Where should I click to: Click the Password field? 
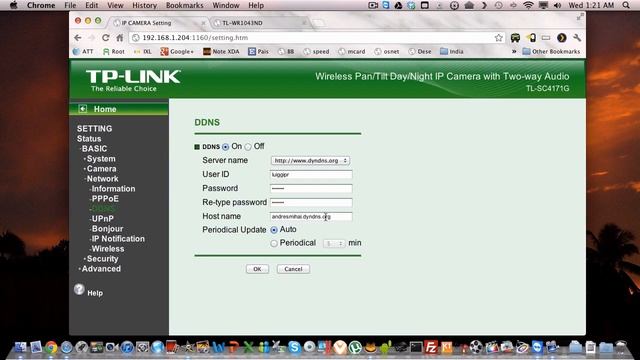(311, 189)
